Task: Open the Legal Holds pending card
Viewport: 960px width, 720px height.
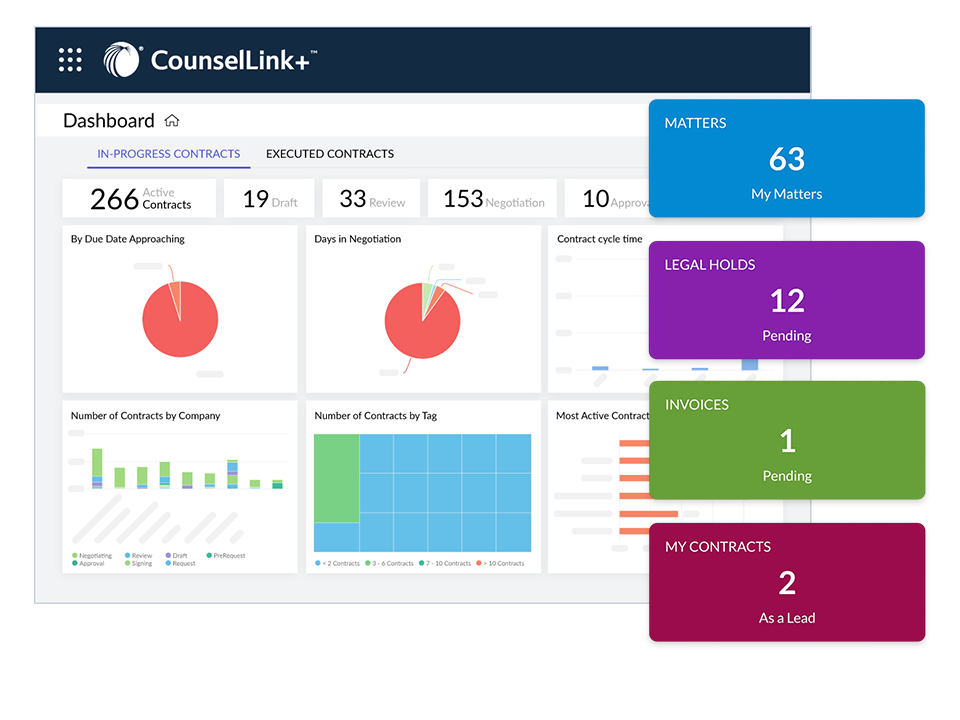Action: click(x=786, y=300)
